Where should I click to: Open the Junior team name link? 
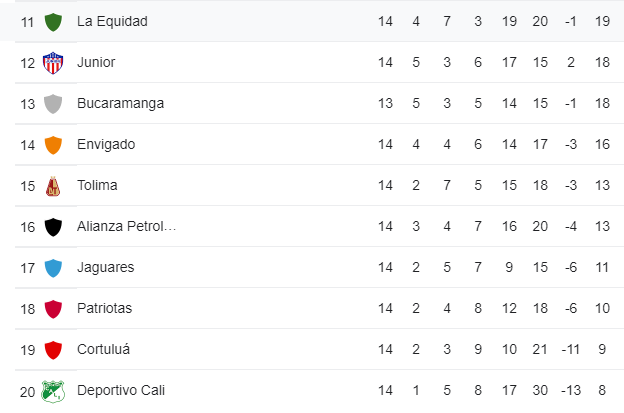click(96, 62)
